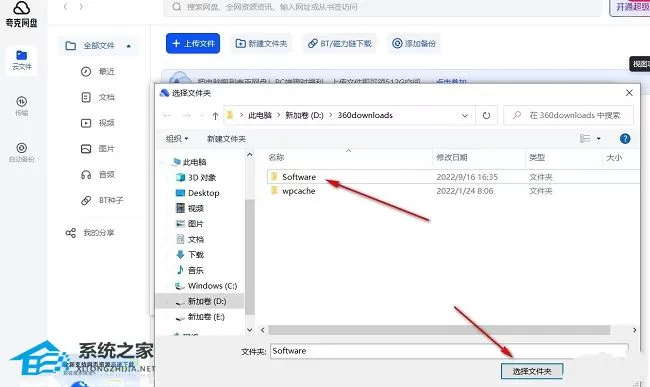Click the 选择文件夹 confirm button
The height and width of the screenshot is (387, 650).
click(532, 371)
